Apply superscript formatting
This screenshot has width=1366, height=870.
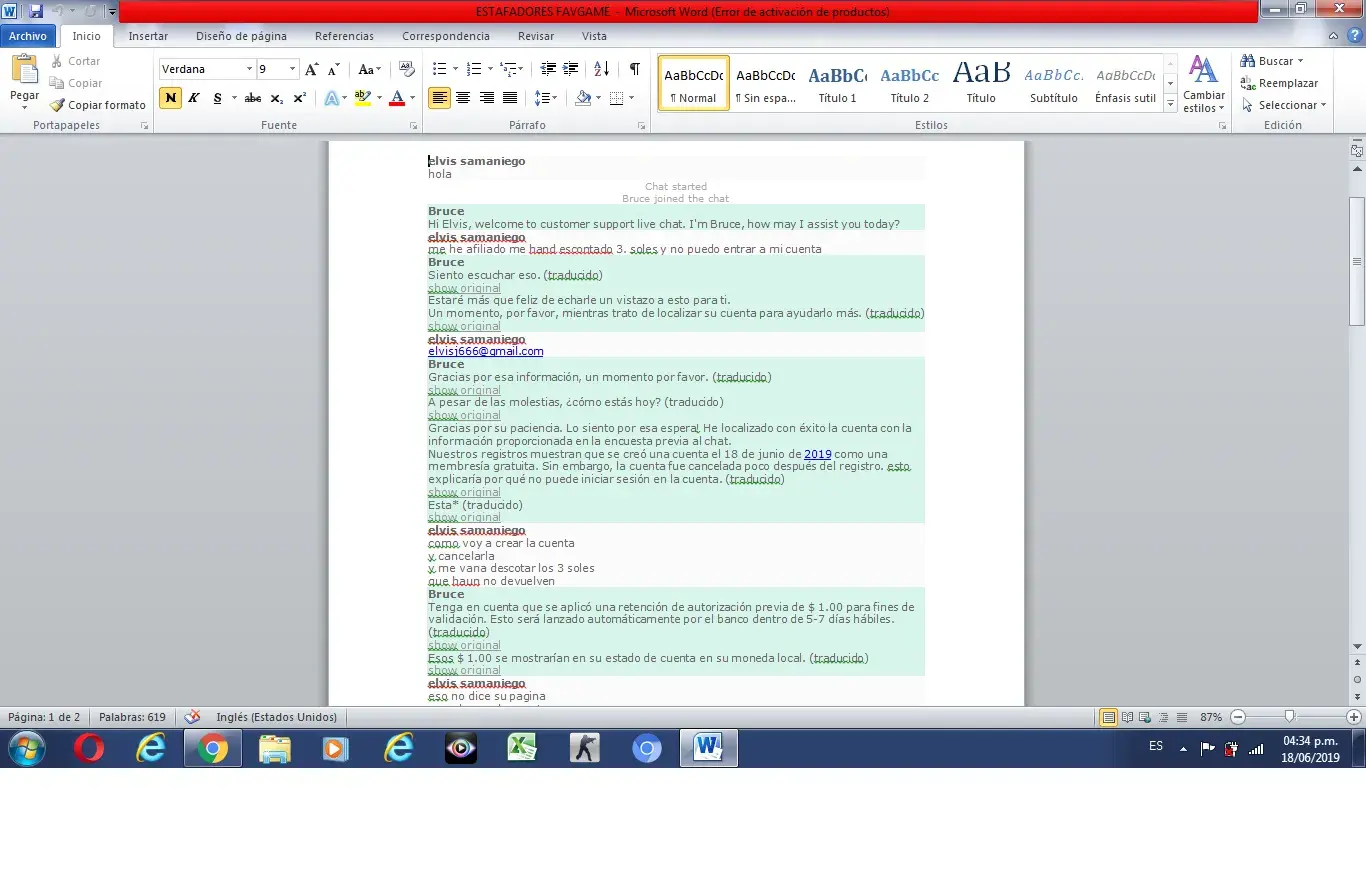[x=299, y=98]
